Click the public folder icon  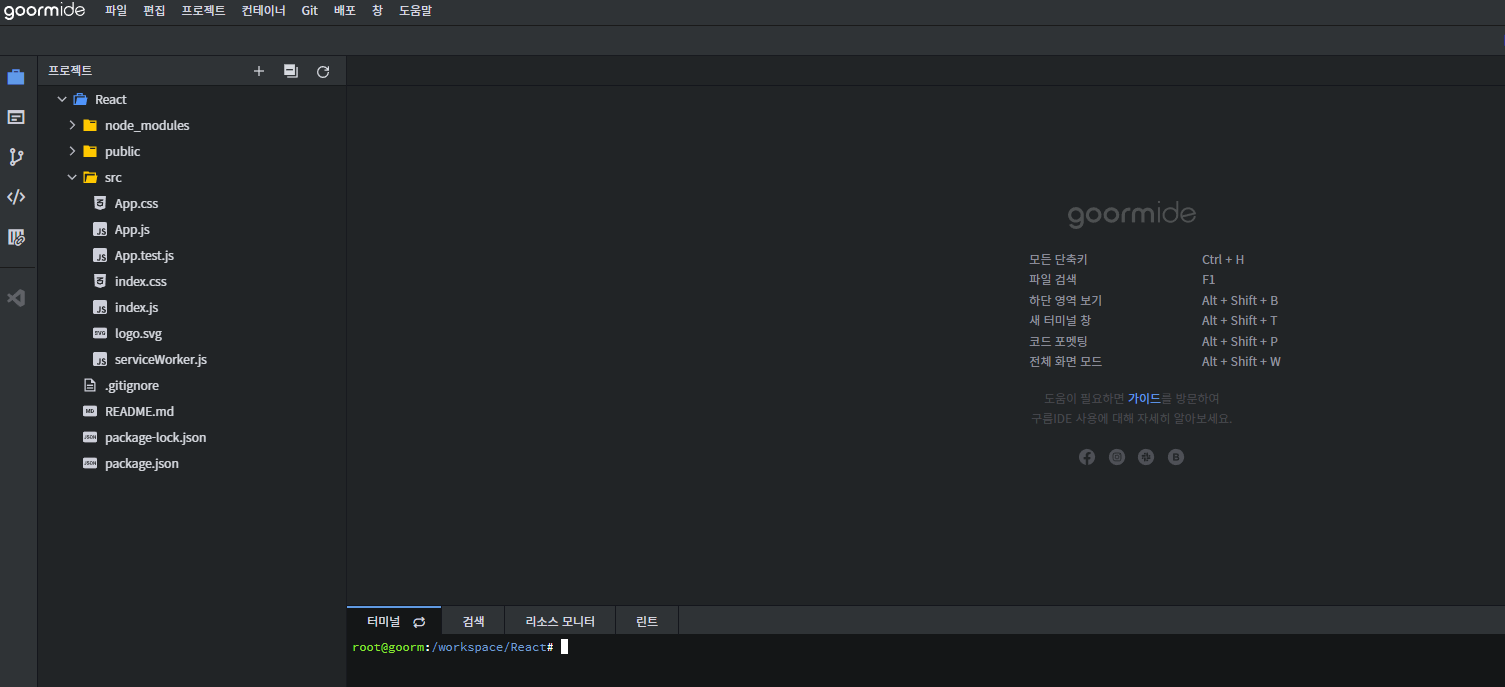pyautogui.click(x=90, y=151)
